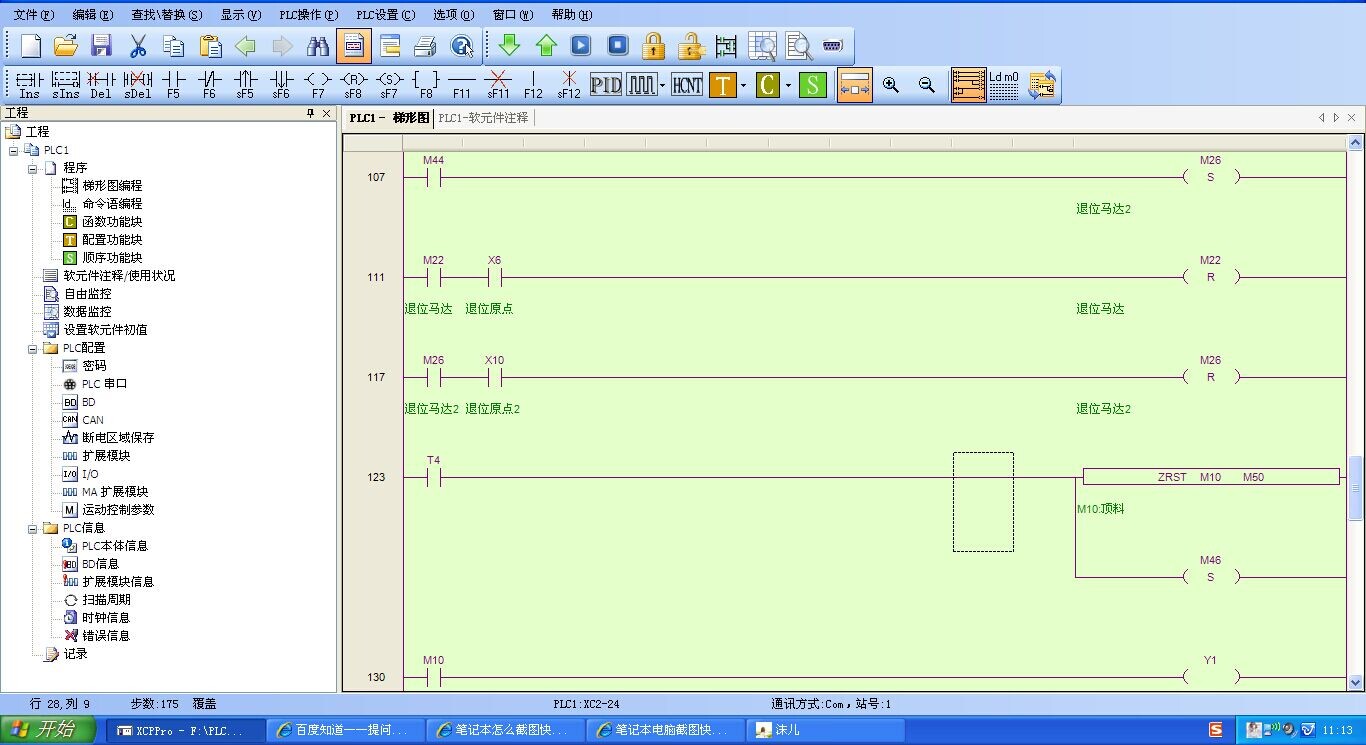The image size is (1366, 745).
Task: Open dropdown arrow next to C block
Action: 788,86
